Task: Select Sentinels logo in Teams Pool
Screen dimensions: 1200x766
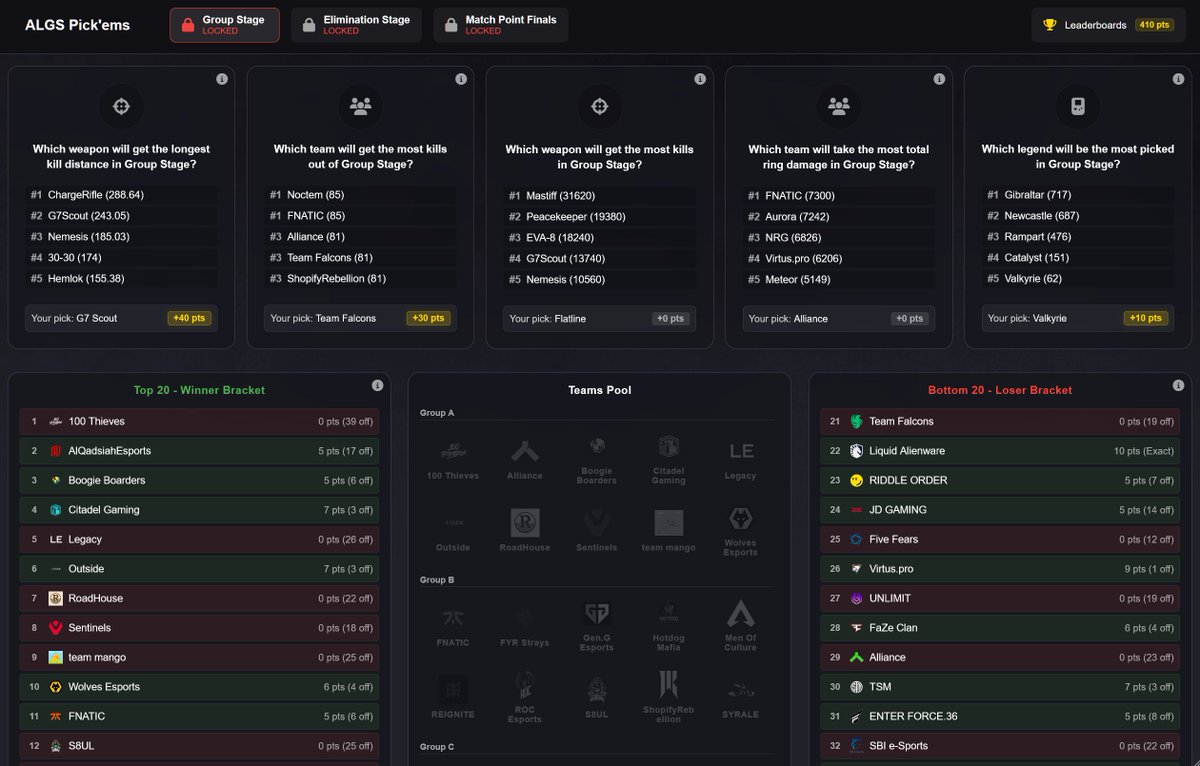Action: 597,523
